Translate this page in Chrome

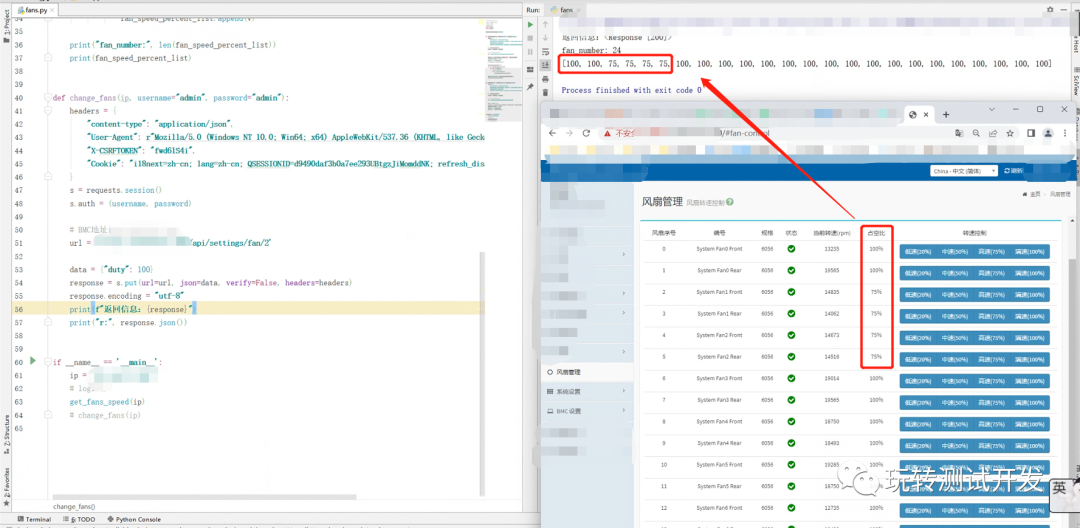(x=959, y=133)
